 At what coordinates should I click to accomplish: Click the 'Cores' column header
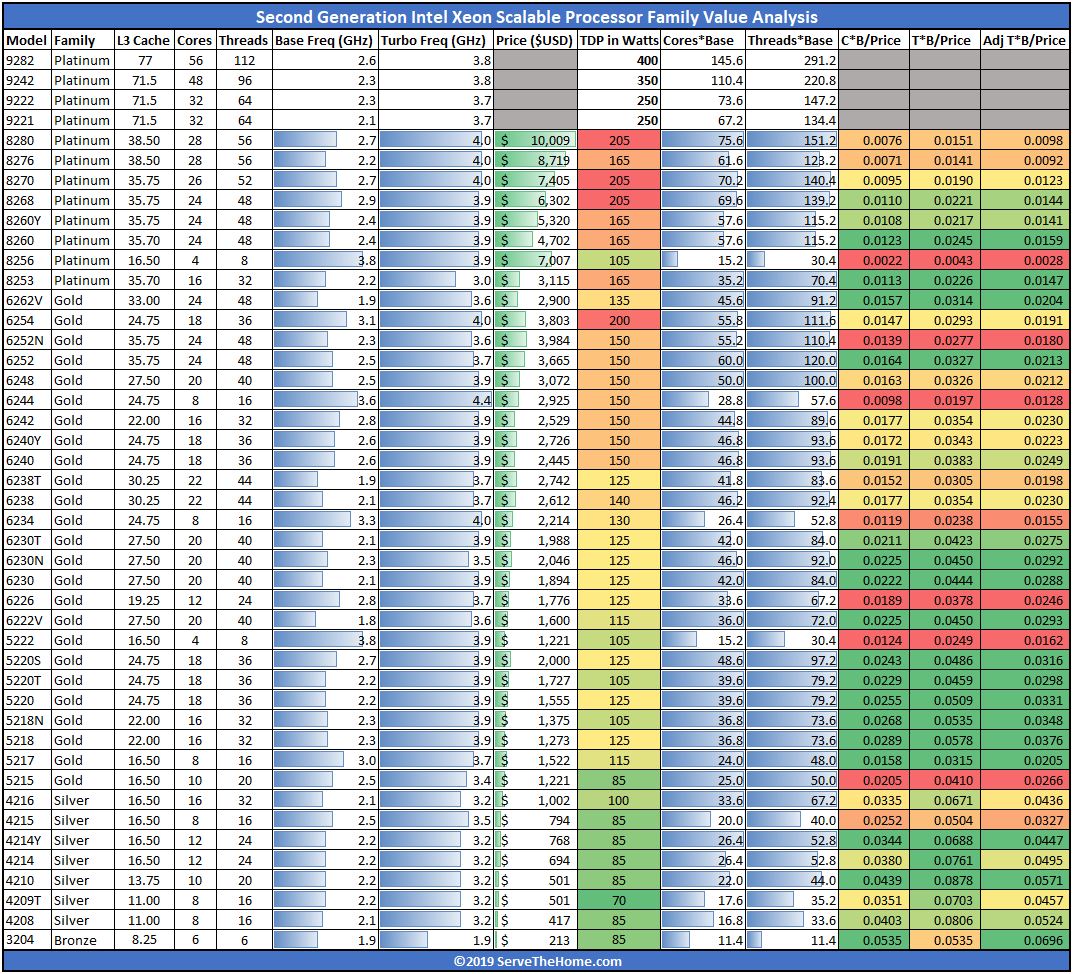click(x=195, y=40)
